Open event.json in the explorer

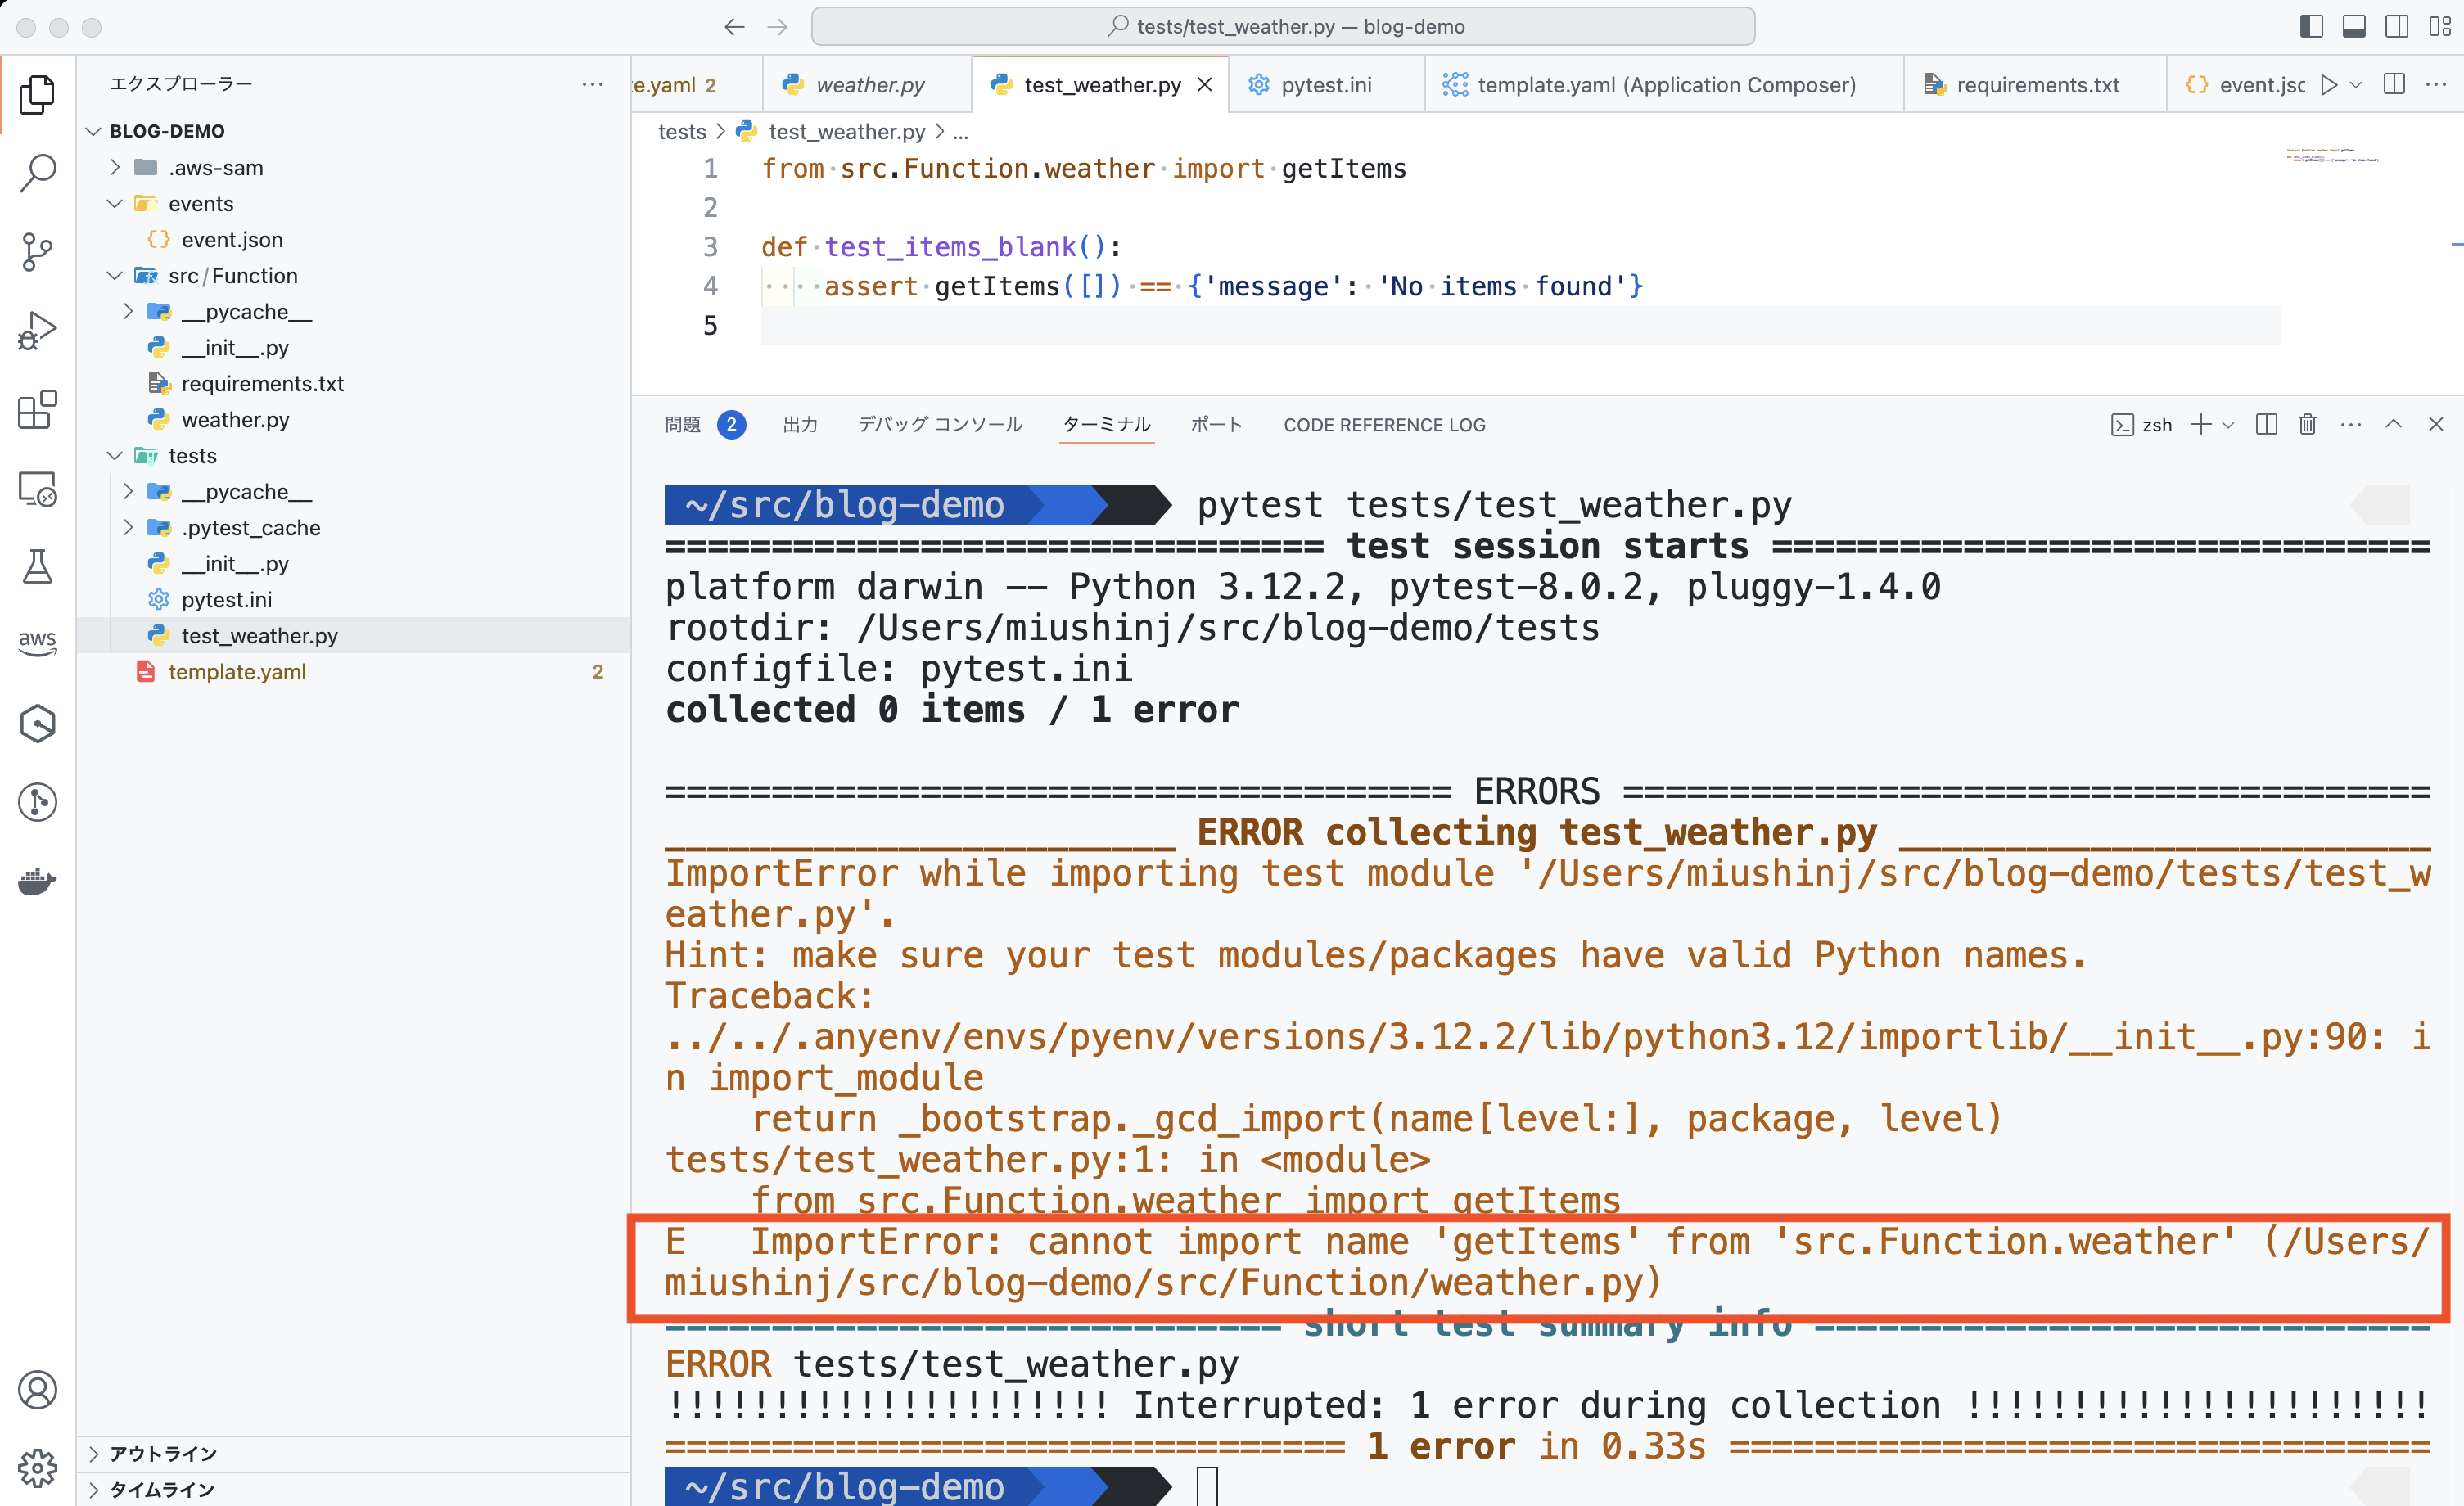point(353,239)
